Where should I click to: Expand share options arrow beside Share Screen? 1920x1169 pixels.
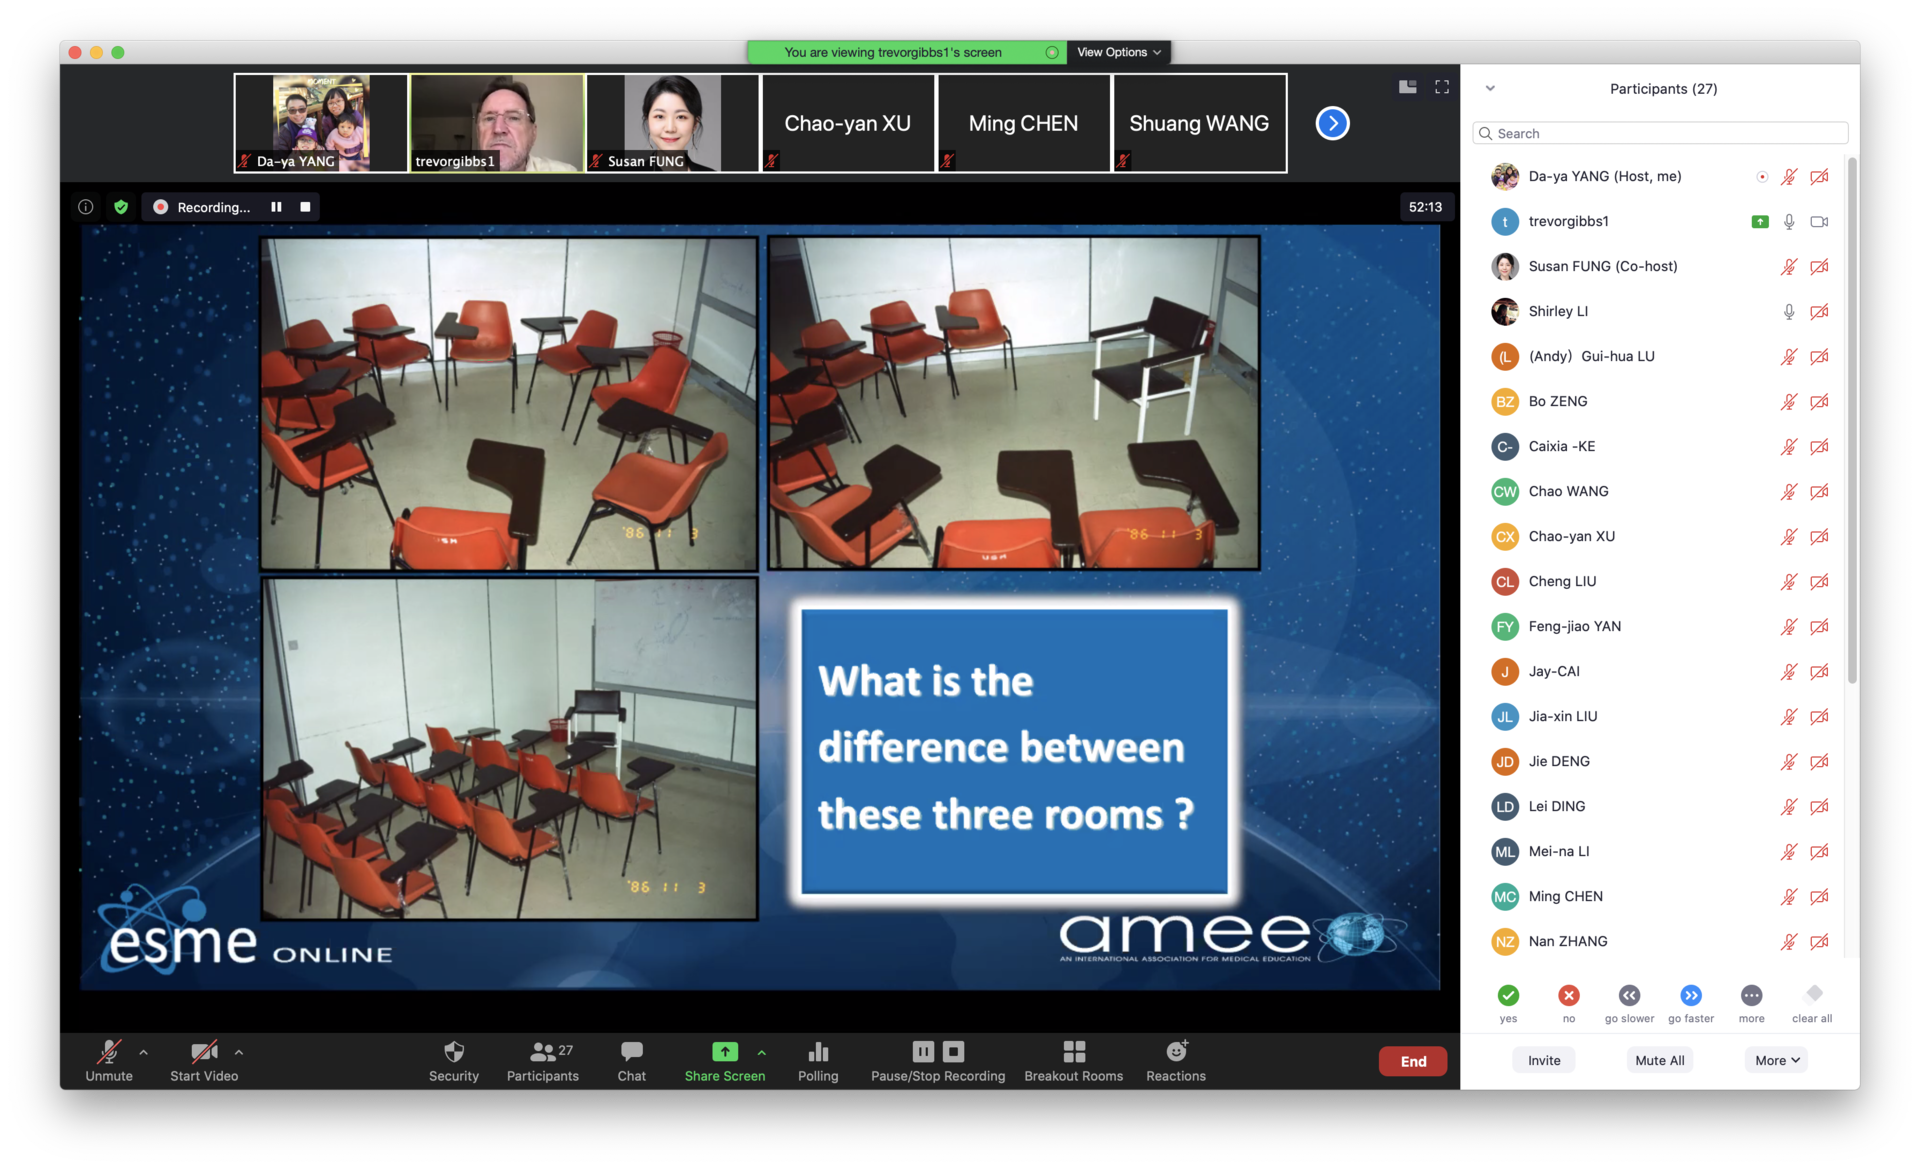click(x=762, y=1052)
